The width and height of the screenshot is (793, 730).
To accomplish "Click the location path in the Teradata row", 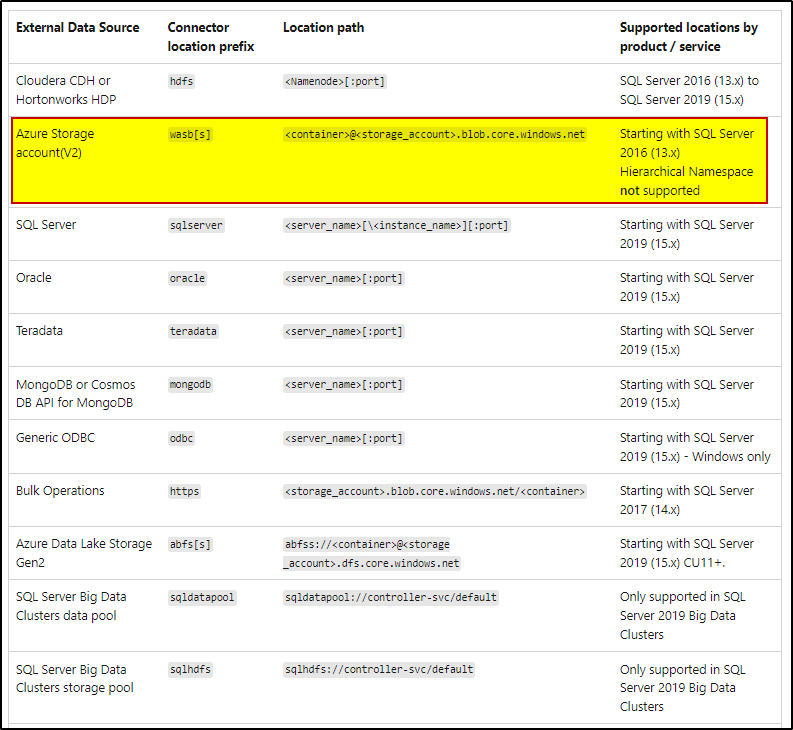I will point(343,331).
